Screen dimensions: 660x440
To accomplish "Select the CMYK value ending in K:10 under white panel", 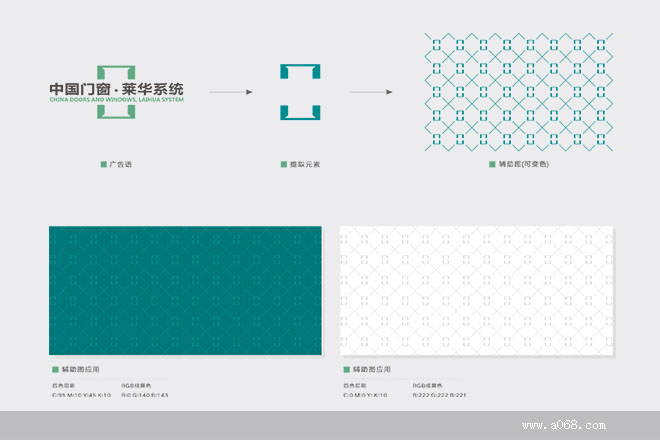I will (365, 395).
